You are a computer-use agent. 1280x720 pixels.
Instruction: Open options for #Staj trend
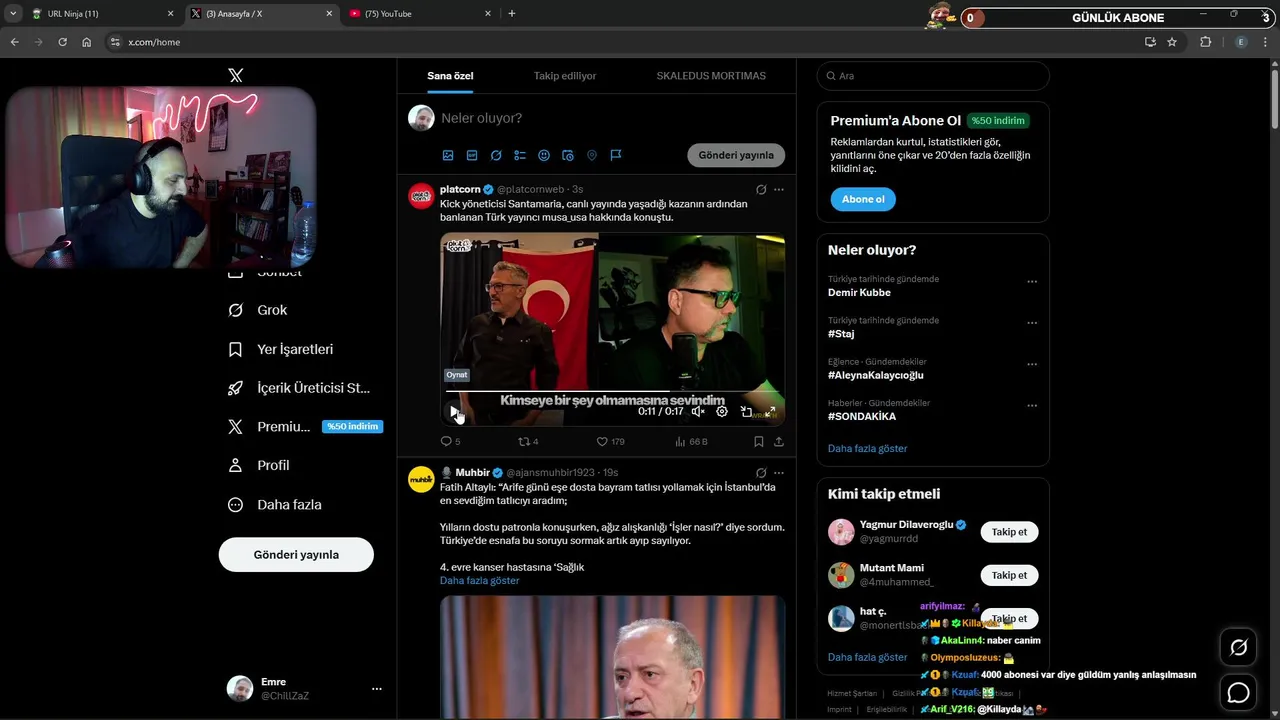point(1032,323)
